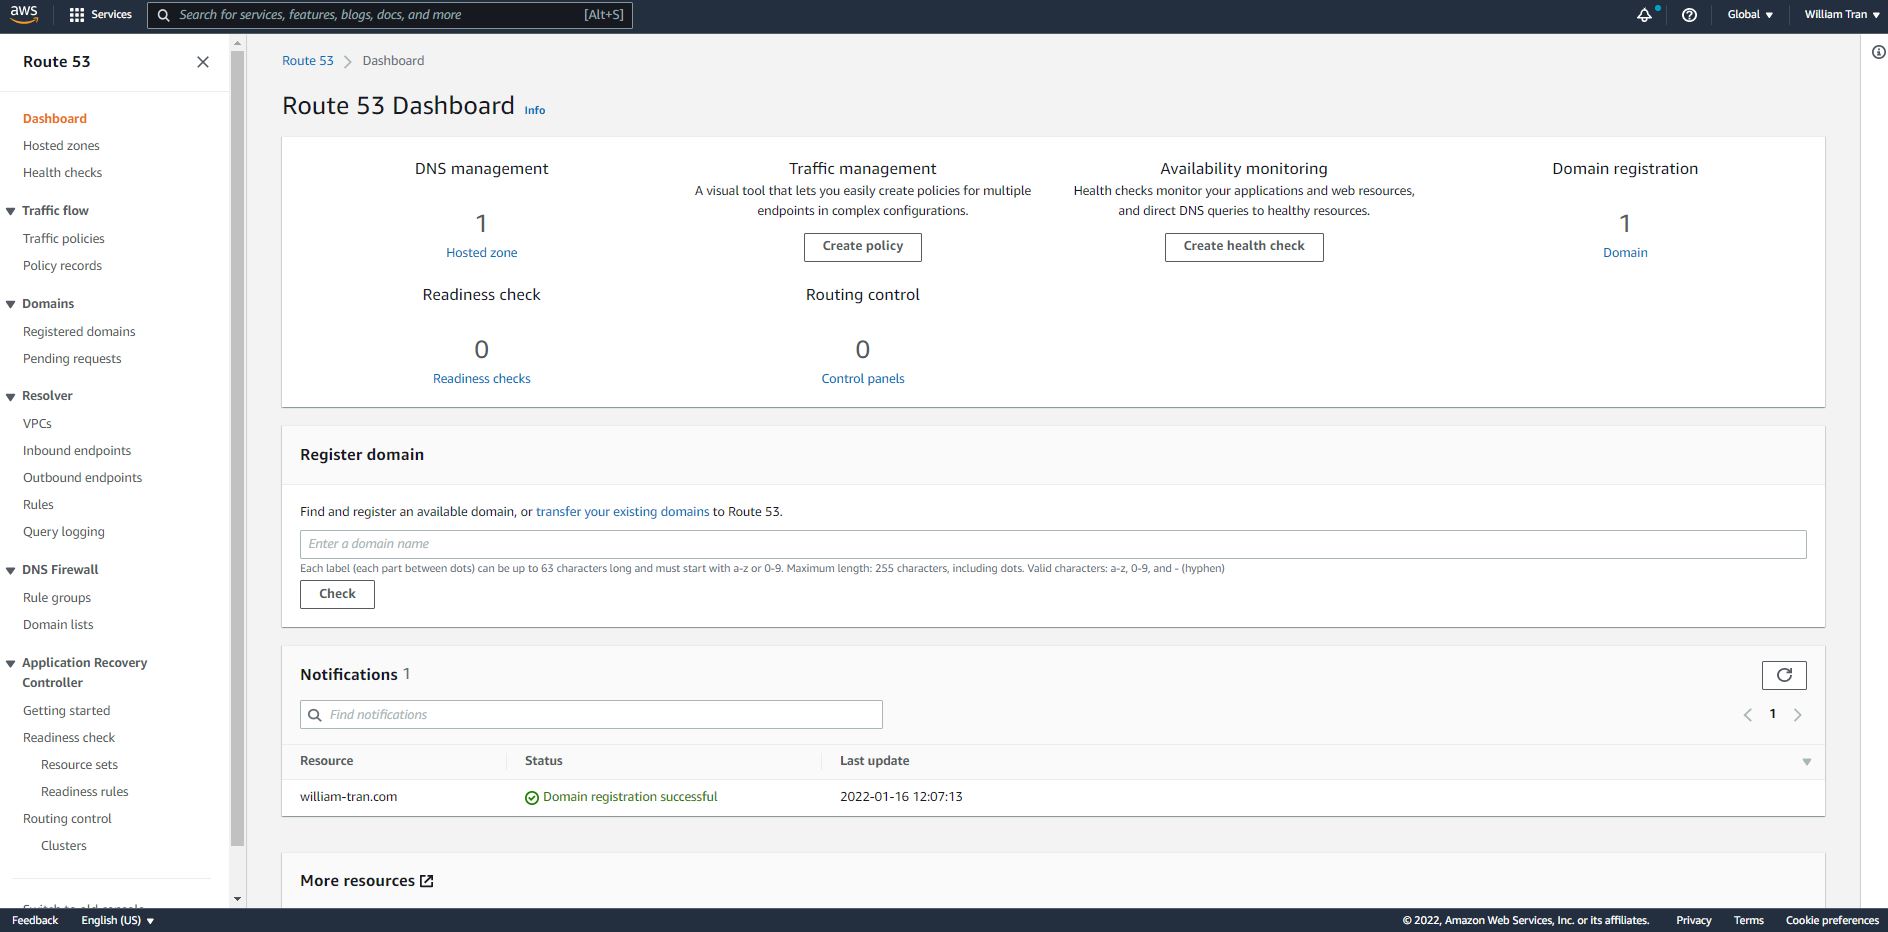Refresh the Notifications list
This screenshot has width=1888, height=932.
click(x=1783, y=675)
